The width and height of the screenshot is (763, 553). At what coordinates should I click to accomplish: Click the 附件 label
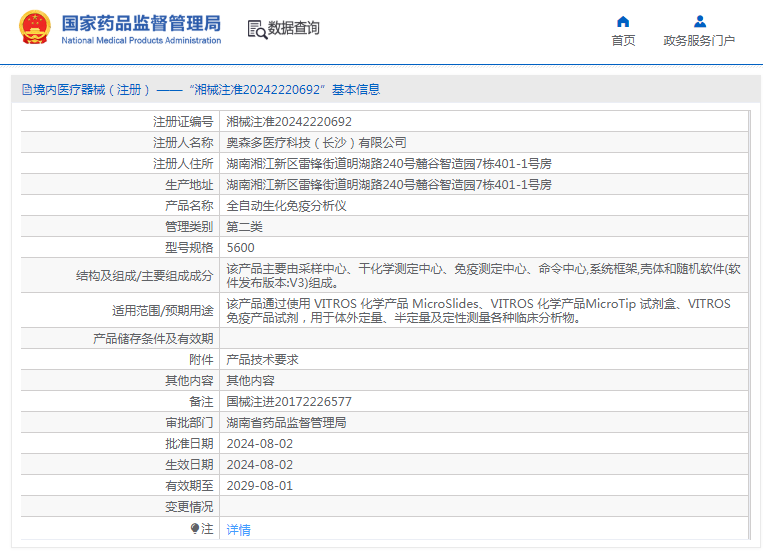(x=201, y=360)
